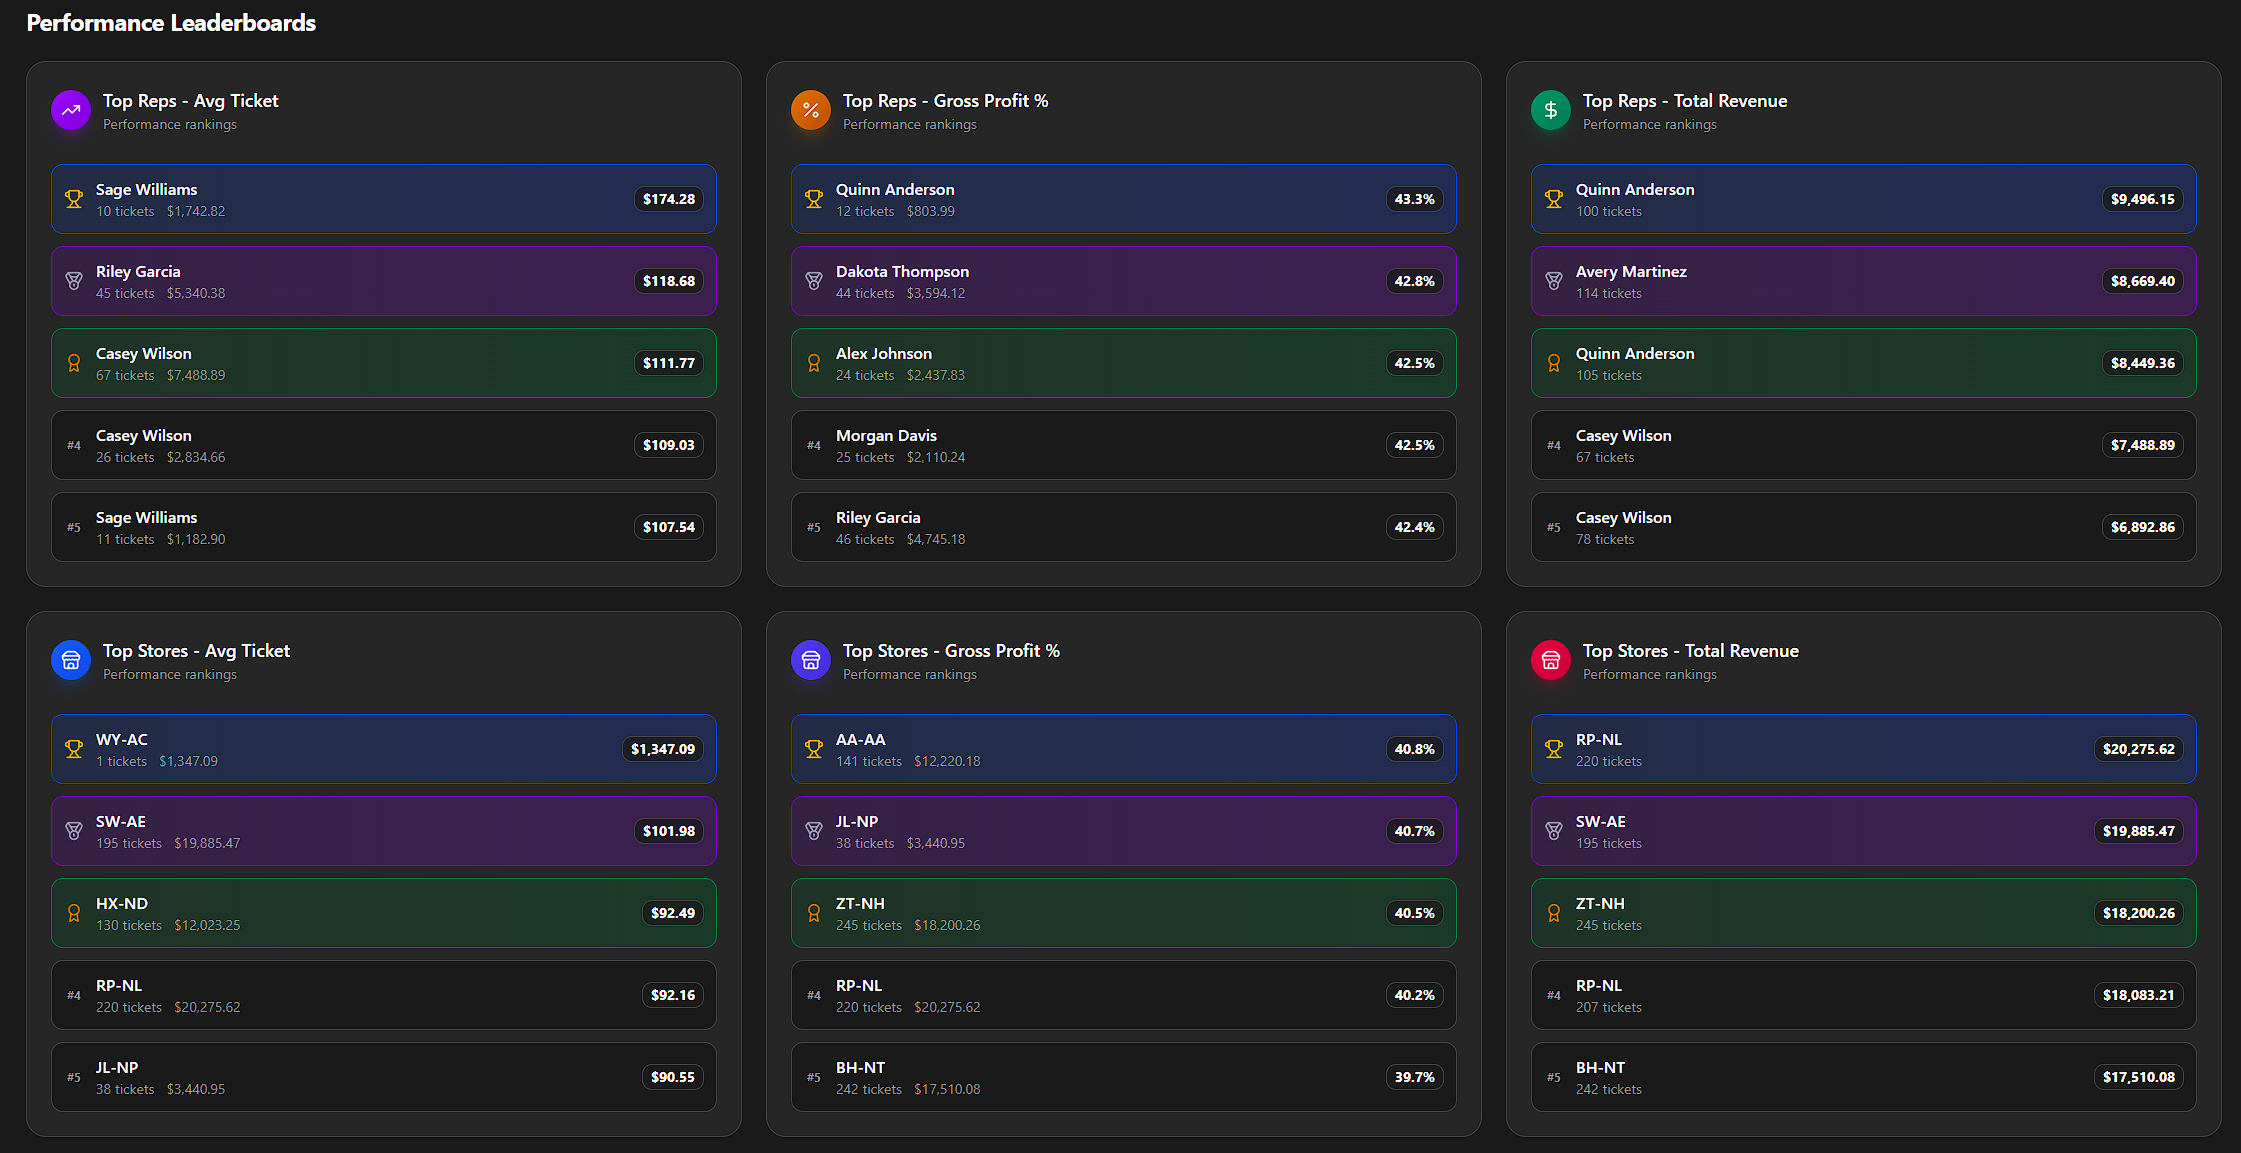Select RP-NL in Top Stores Avg Ticket
Image resolution: width=2241 pixels, height=1153 pixels.
[x=384, y=995]
